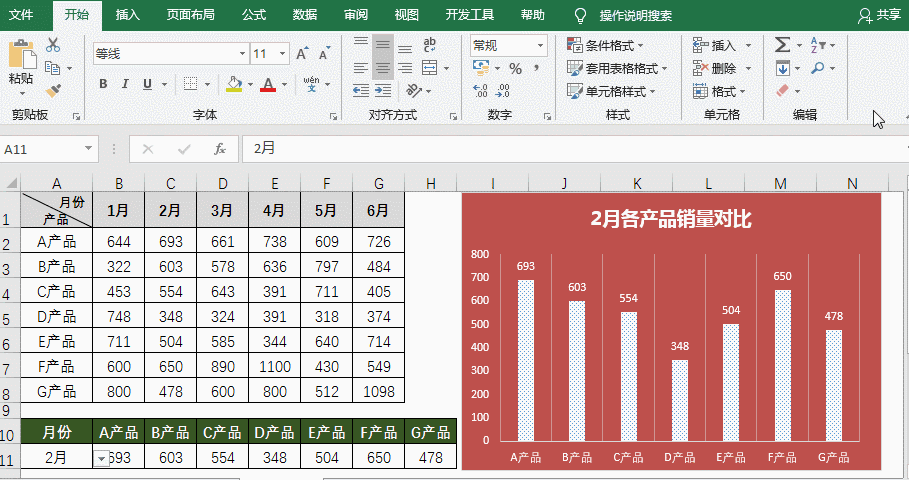Toggle Underline formatting
Screen dimensions: 909x480
click(x=147, y=84)
